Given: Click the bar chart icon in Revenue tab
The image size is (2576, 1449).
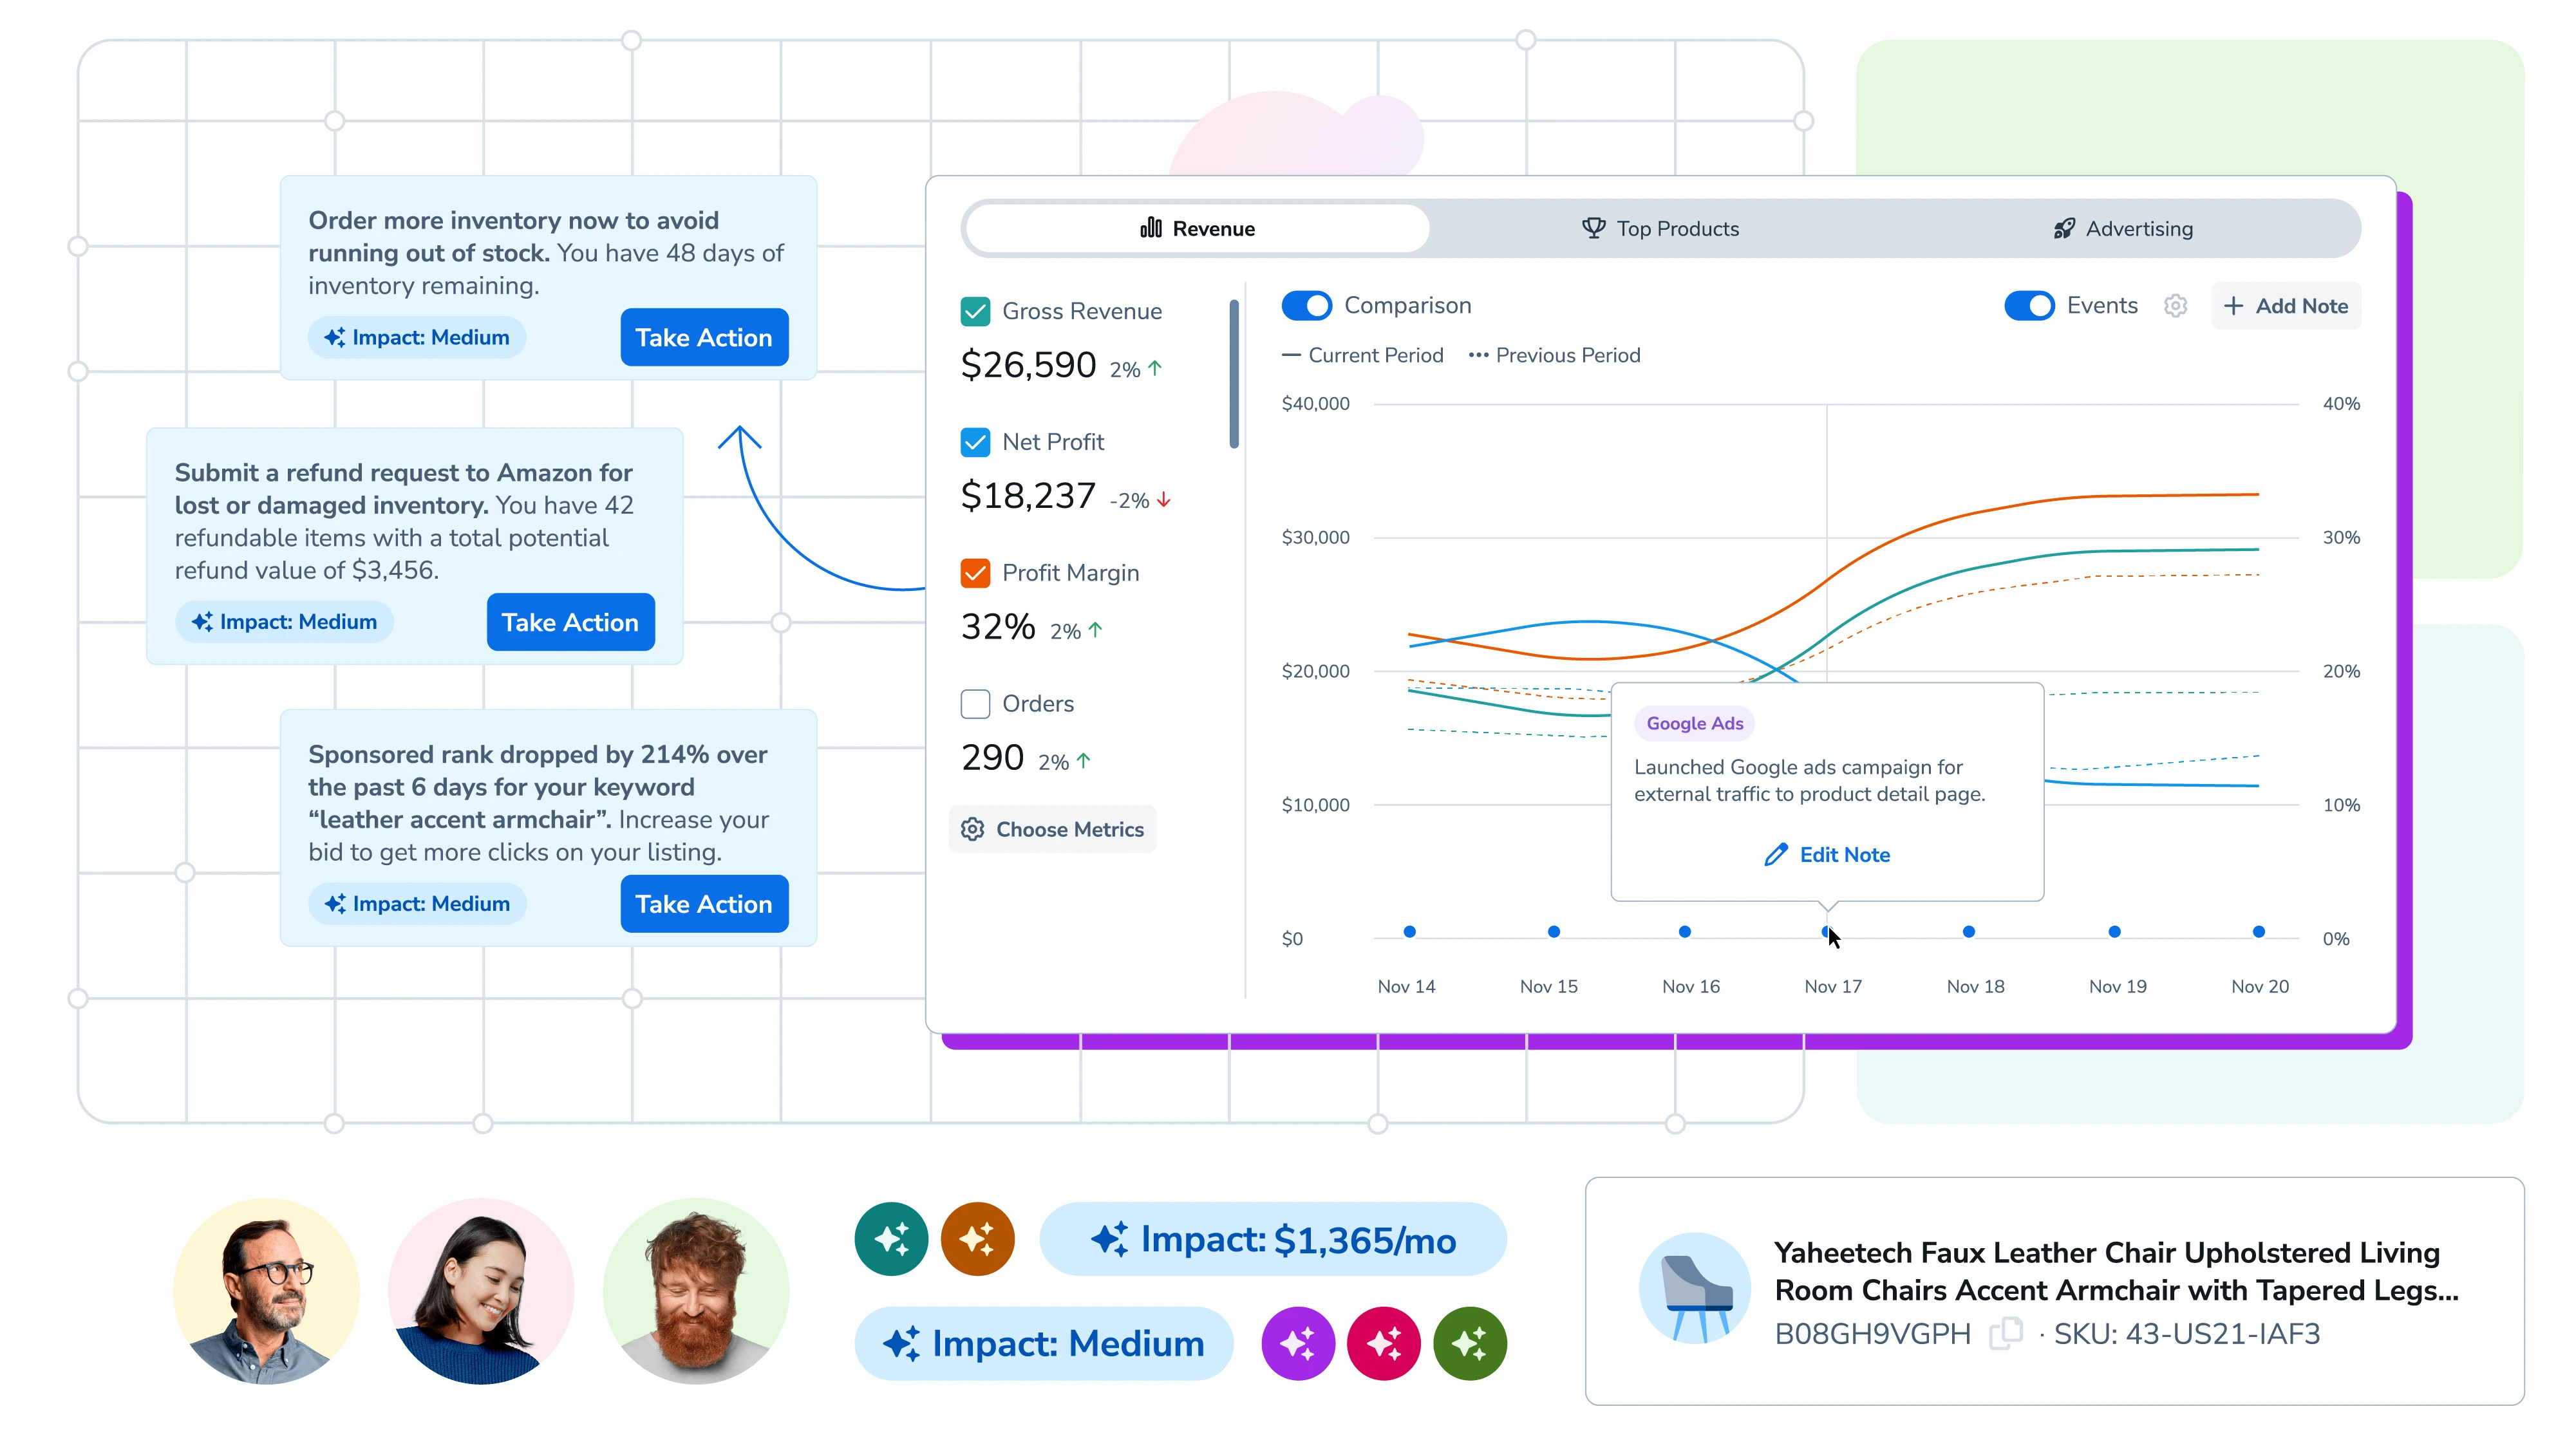Looking at the screenshot, I should (x=1152, y=228).
